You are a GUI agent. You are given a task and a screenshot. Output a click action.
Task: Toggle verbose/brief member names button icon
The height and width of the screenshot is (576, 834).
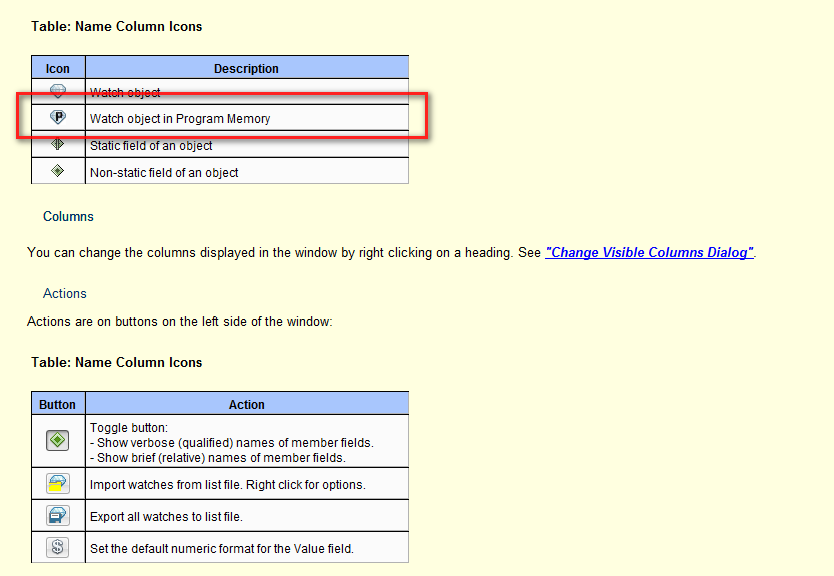coord(57,440)
